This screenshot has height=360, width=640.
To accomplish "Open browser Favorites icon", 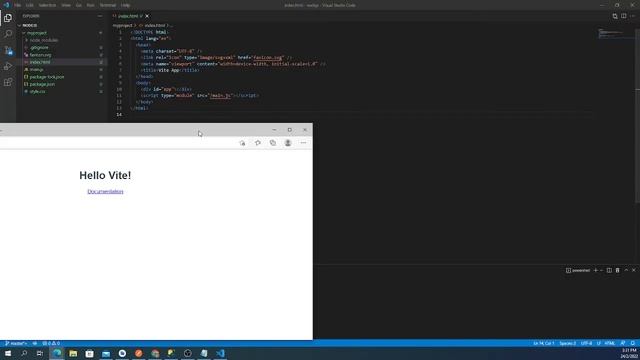I will point(258,143).
